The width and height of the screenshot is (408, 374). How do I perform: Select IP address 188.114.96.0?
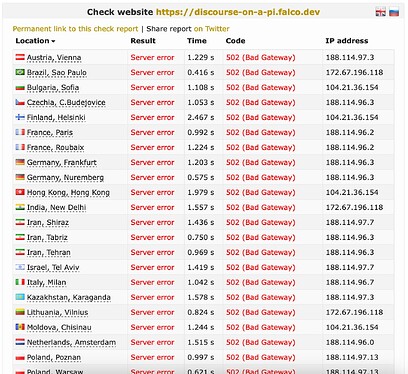(x=350, y=343)
